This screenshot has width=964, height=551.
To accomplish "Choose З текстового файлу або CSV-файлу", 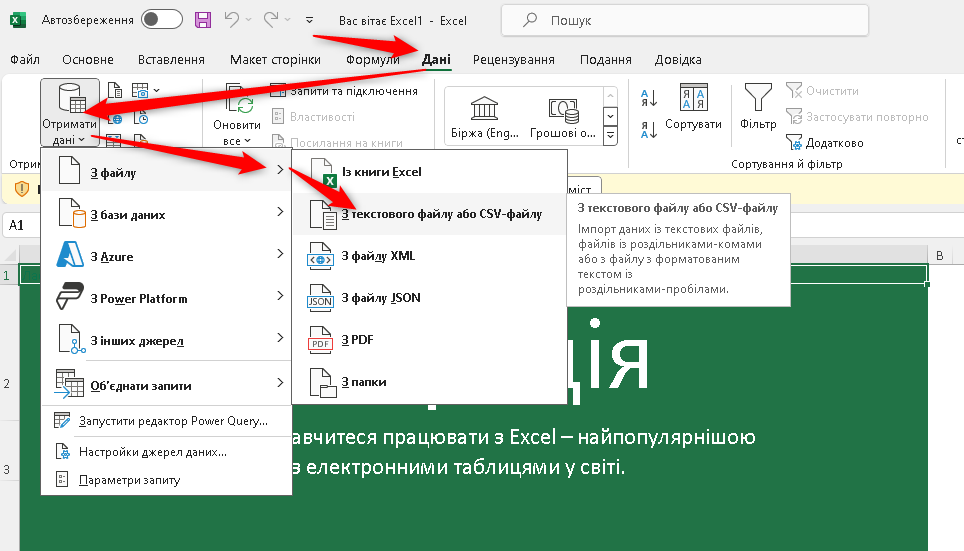I will coord(429,214).
